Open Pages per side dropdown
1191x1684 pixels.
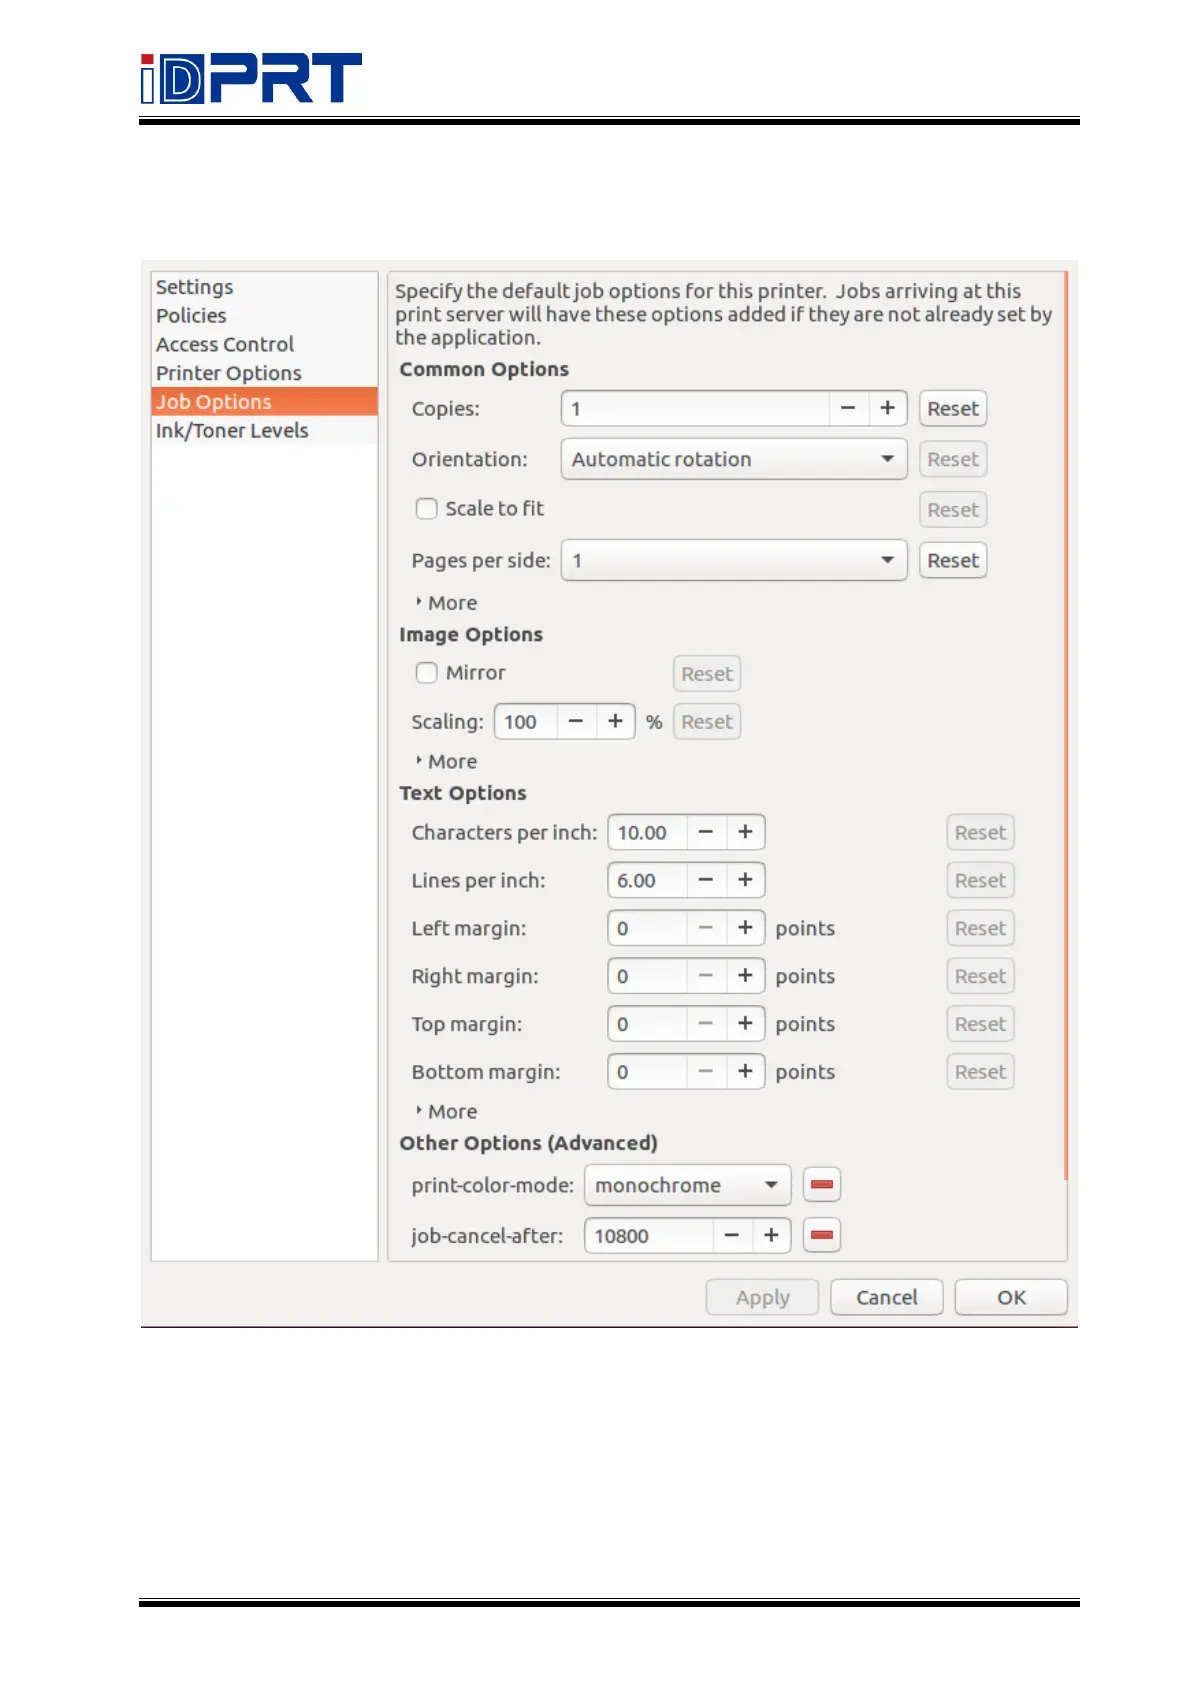click(734, 560)
